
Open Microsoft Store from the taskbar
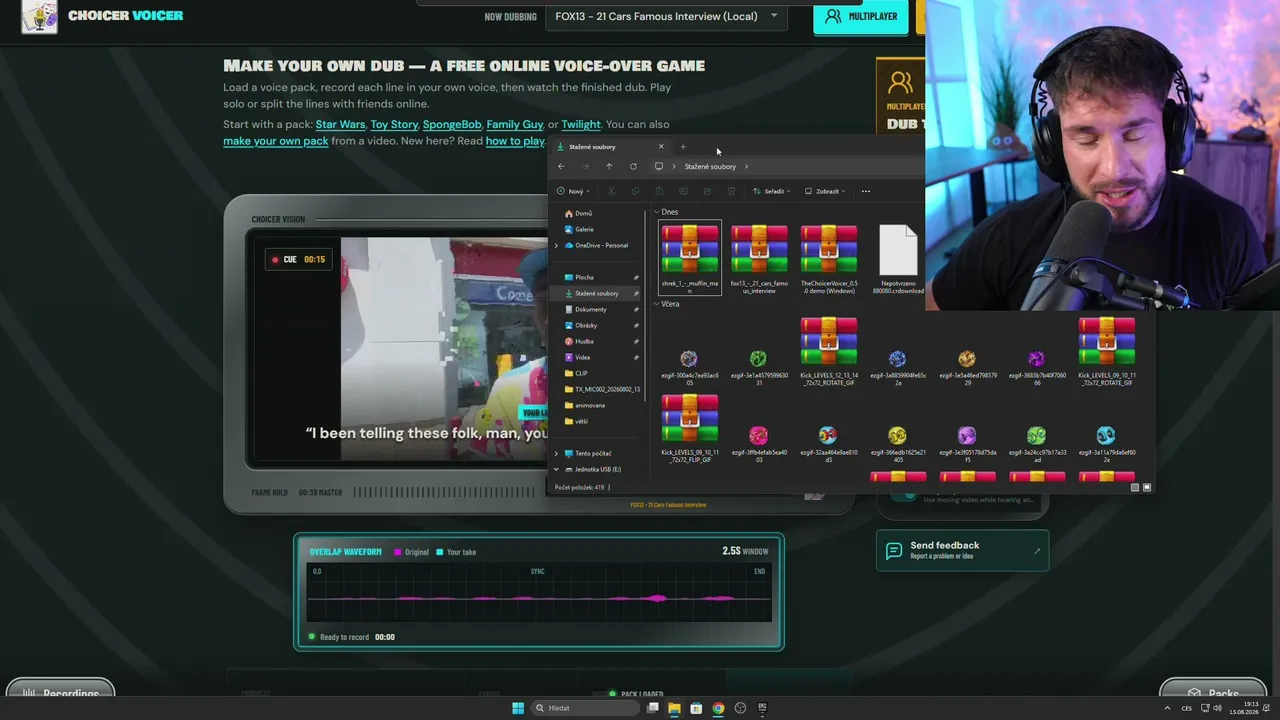pyautogui.click(x=696, y=708)
